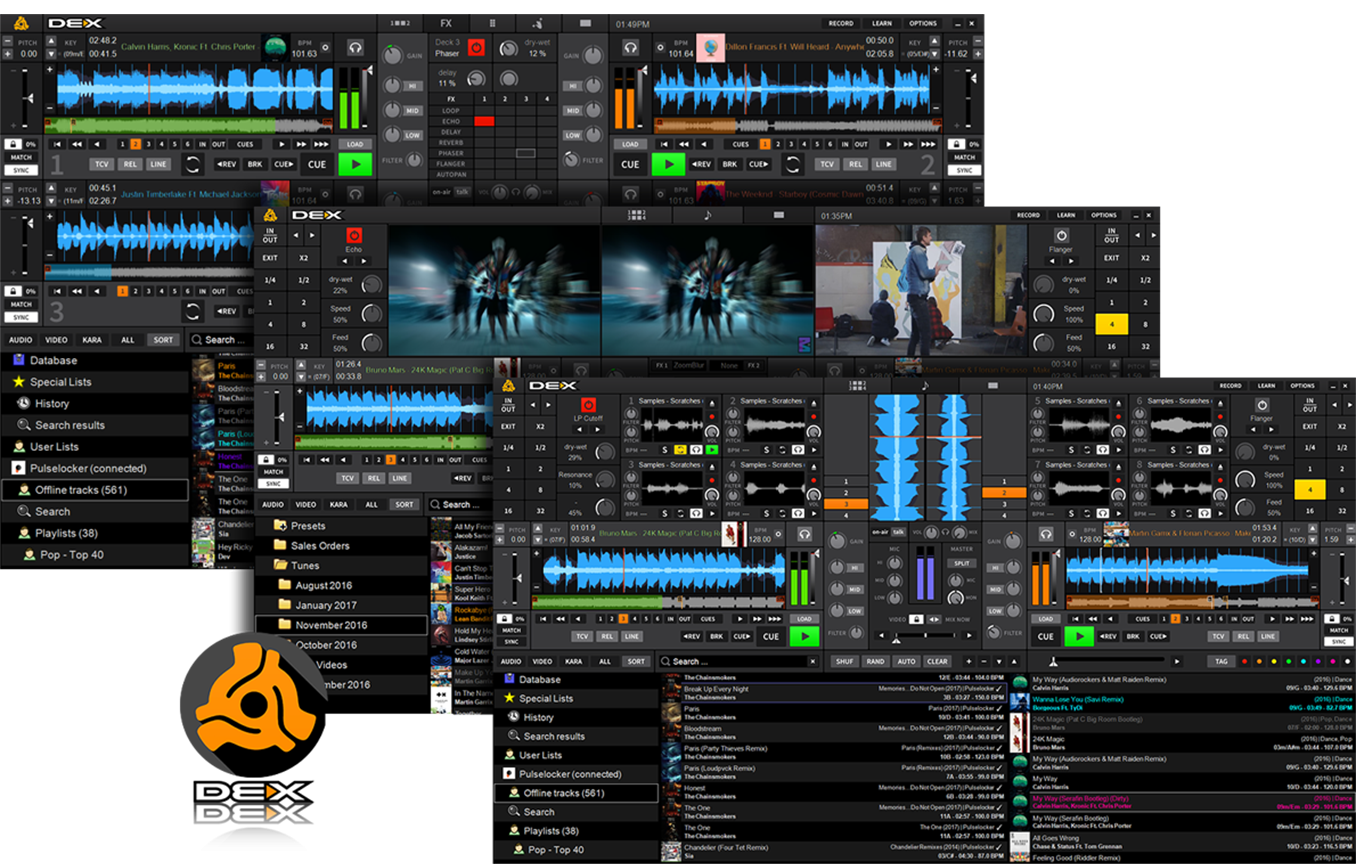Click red Phaser power icon in 01:49PM window
Image resolution: width=1356 pixels, height=864 pixels.
tap(475, 47)
